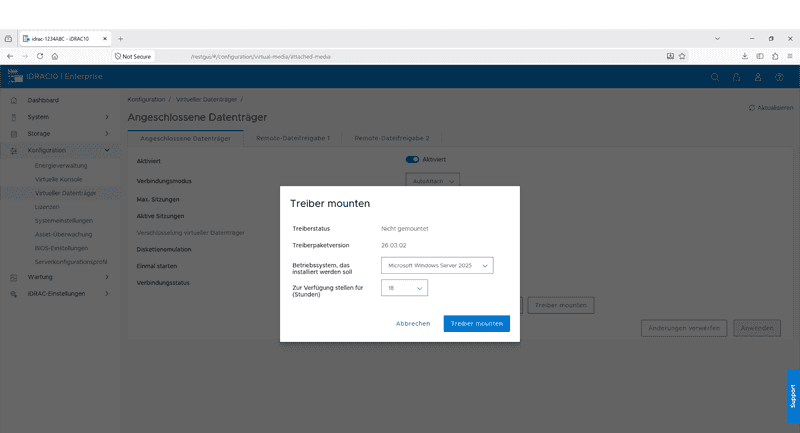Open the search icon in iDRAC header
Screen dimensions: 800x433
(715, 77)
